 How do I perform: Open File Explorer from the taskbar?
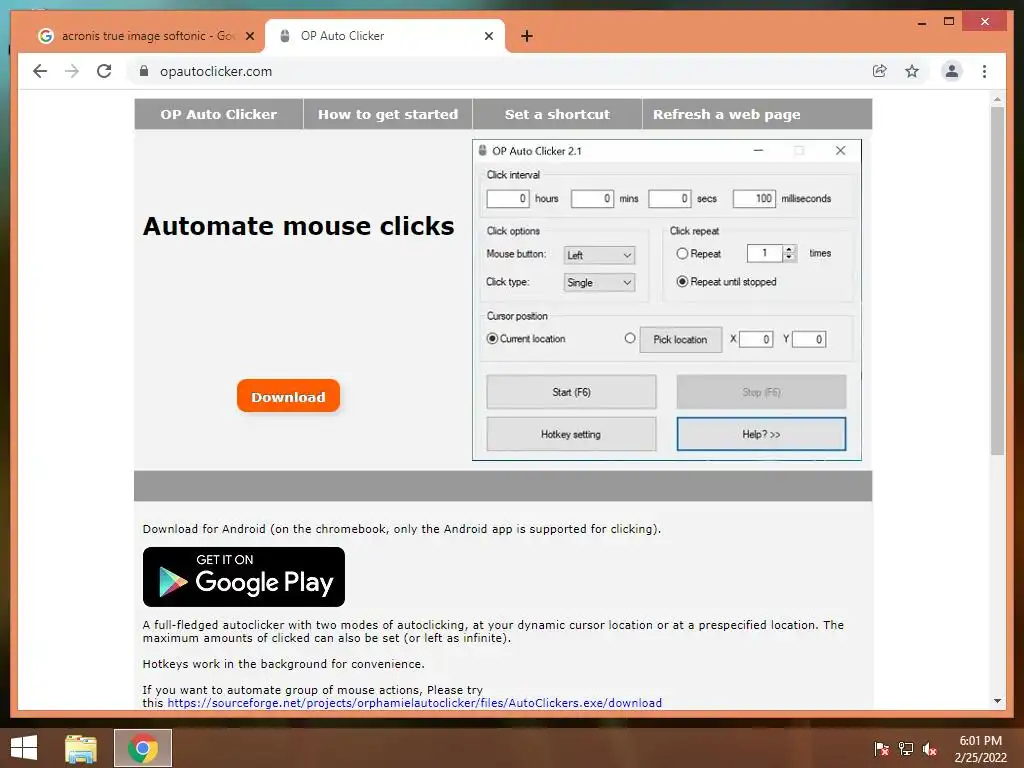(x=81, y=748)
